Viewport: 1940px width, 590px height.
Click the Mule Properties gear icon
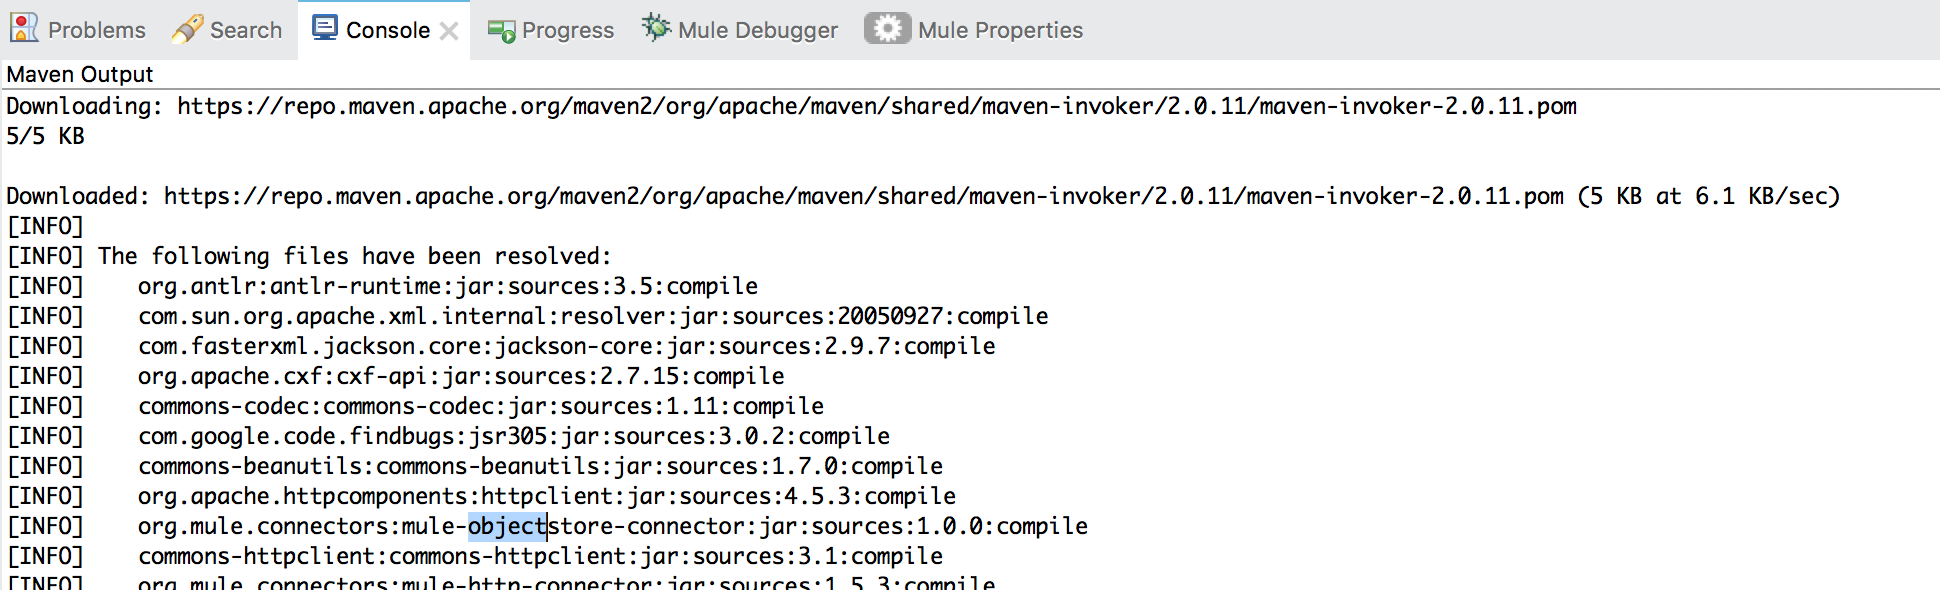[887, 28]
